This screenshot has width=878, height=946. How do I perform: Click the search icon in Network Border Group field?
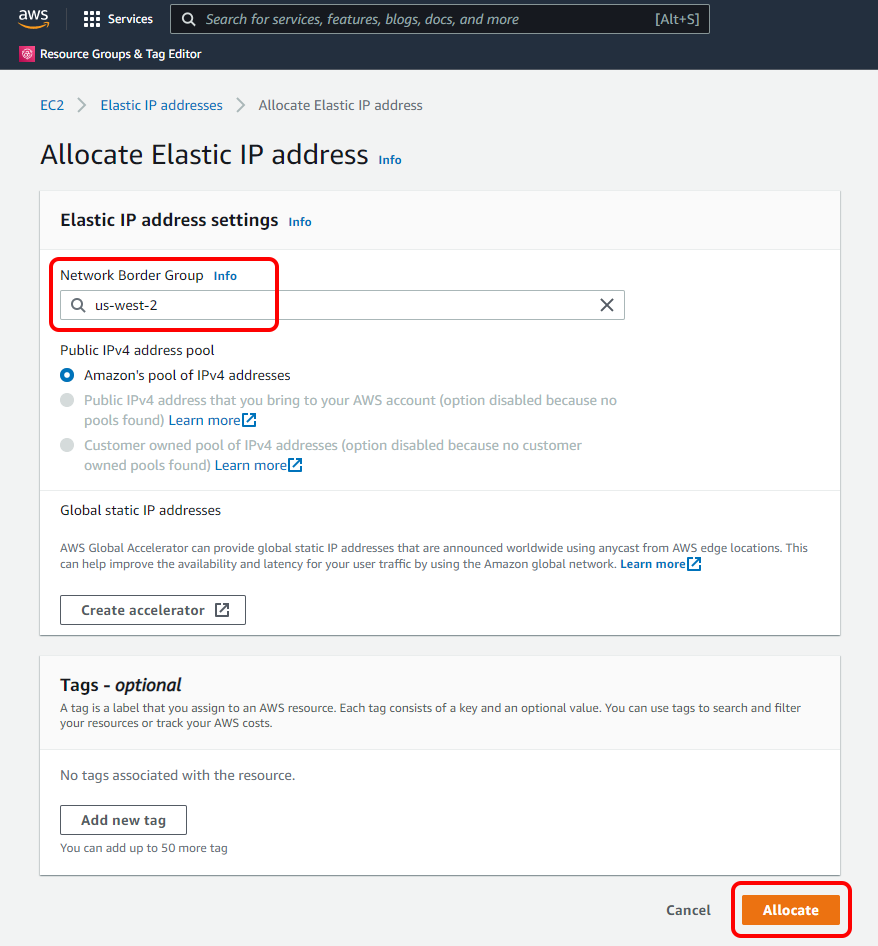tap(78, 305)
